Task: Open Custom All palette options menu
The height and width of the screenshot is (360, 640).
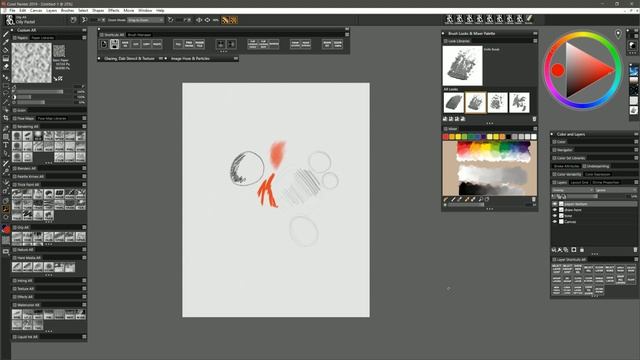Action: [x=84, y=30]
